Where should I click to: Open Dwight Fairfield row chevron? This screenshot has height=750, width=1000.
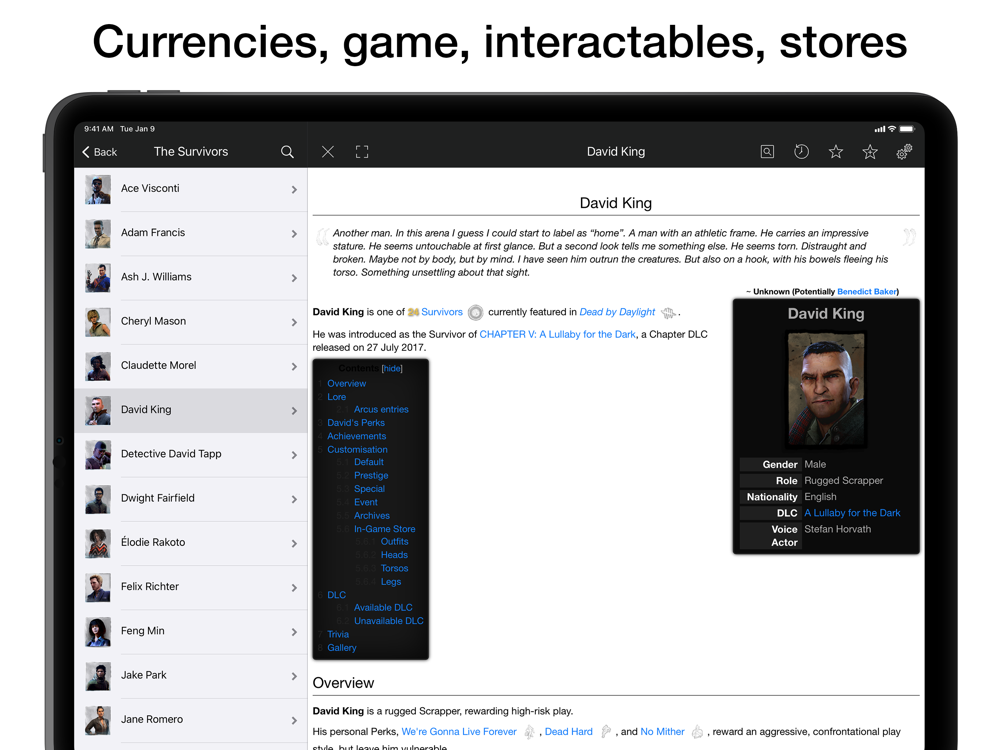pos(294,499)
